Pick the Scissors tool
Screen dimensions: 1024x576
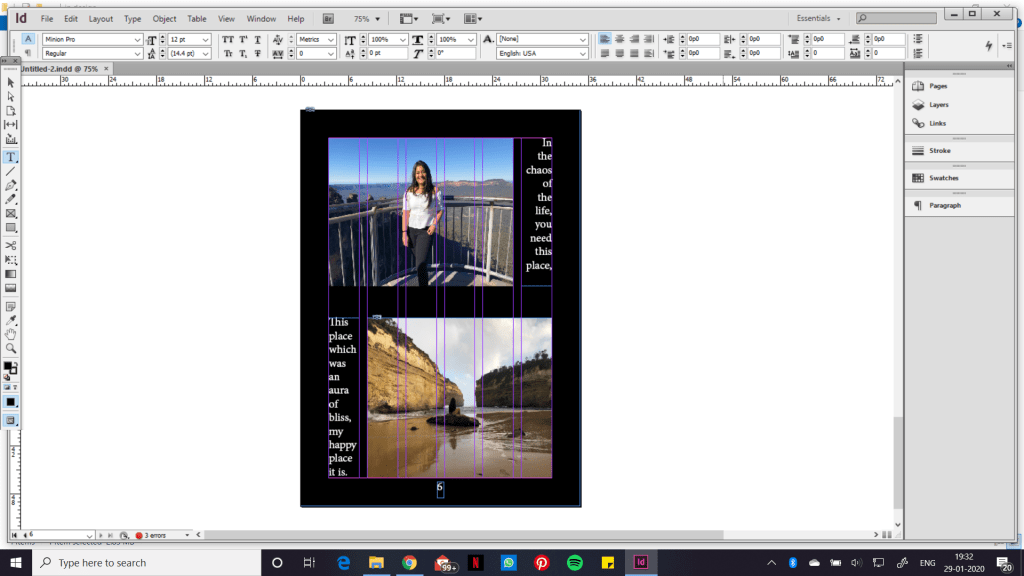point(11,245)
